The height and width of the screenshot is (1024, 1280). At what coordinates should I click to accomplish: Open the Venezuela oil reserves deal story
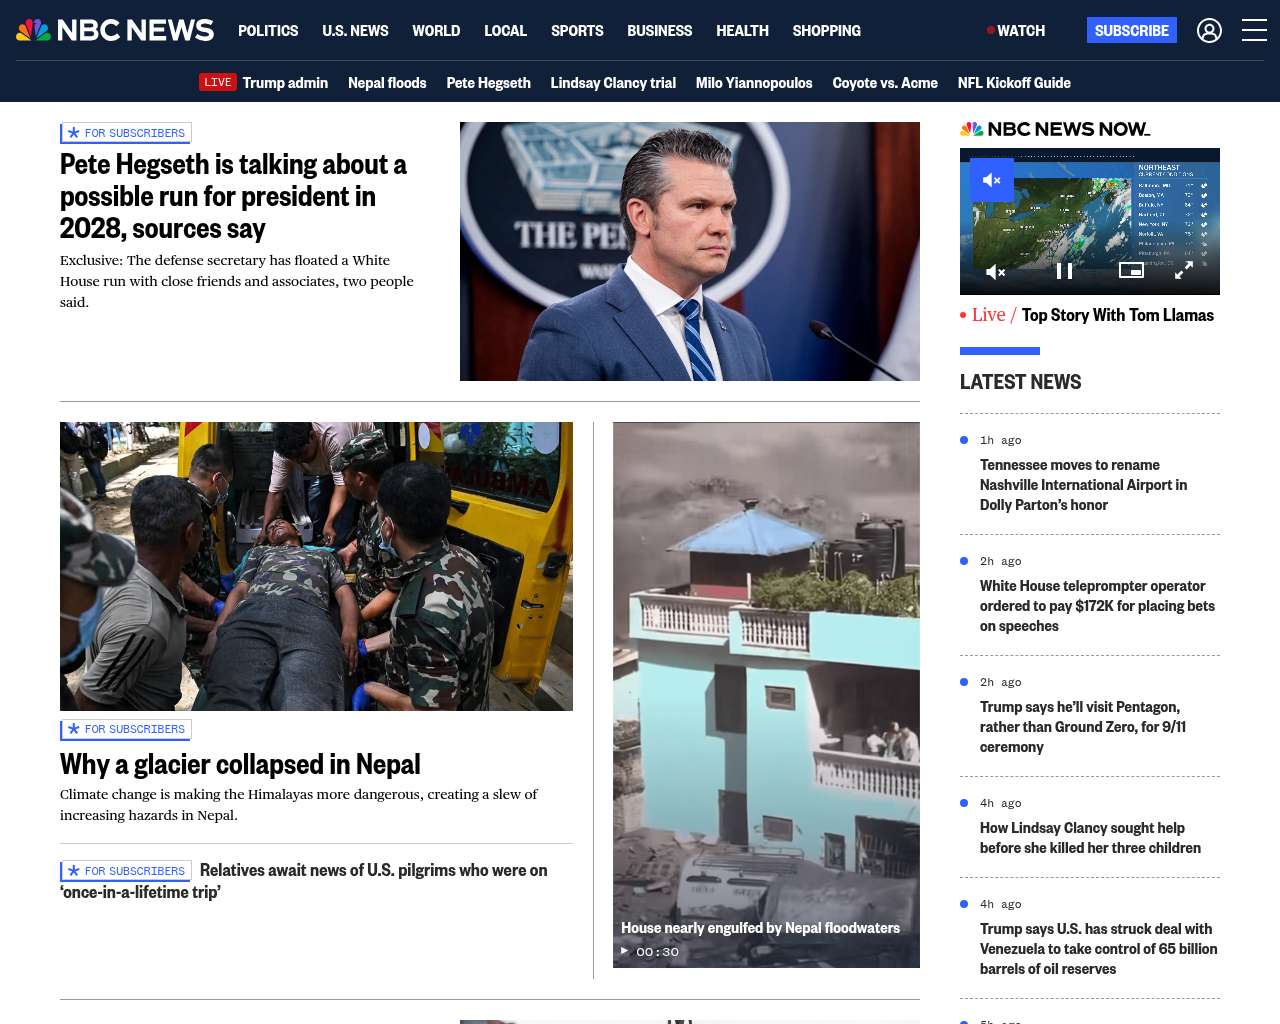click(1098, 949)
